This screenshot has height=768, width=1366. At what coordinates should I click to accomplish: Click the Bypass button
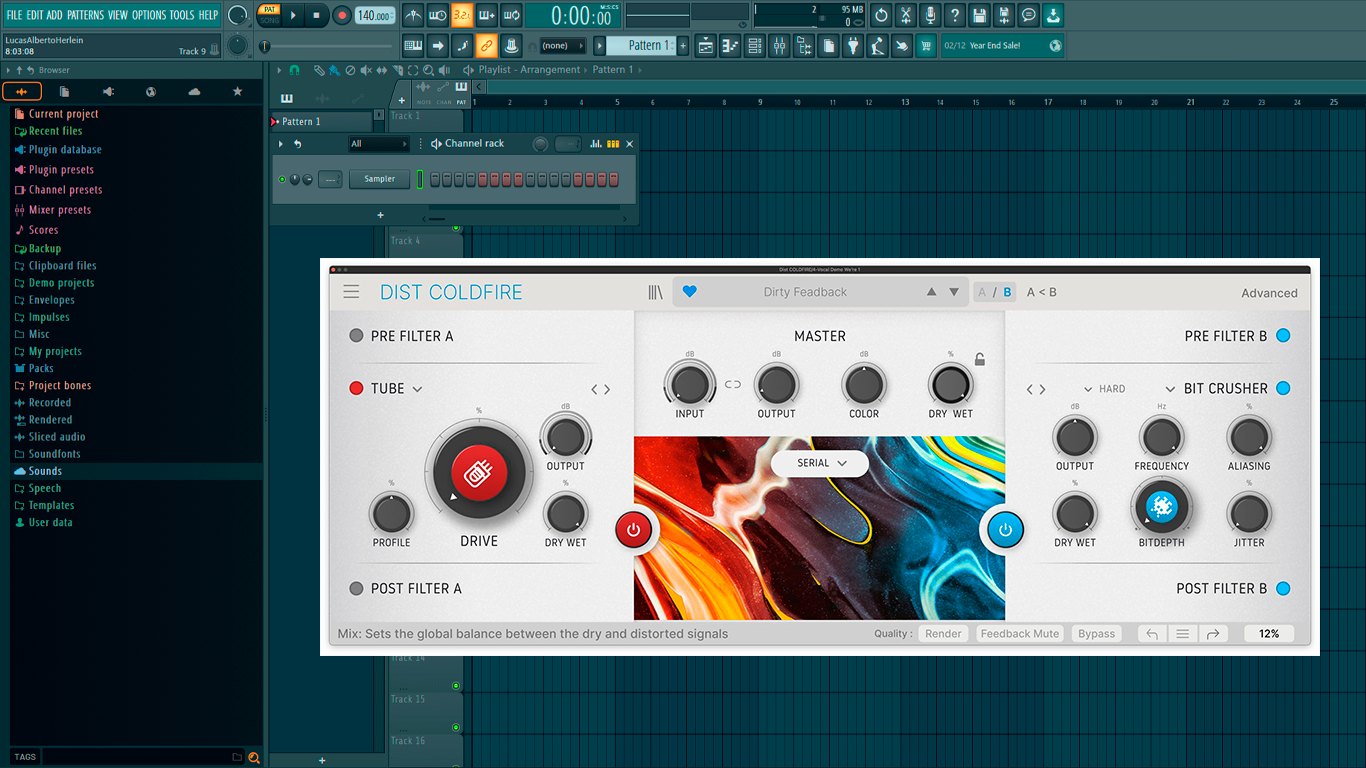click(1096, 634)
